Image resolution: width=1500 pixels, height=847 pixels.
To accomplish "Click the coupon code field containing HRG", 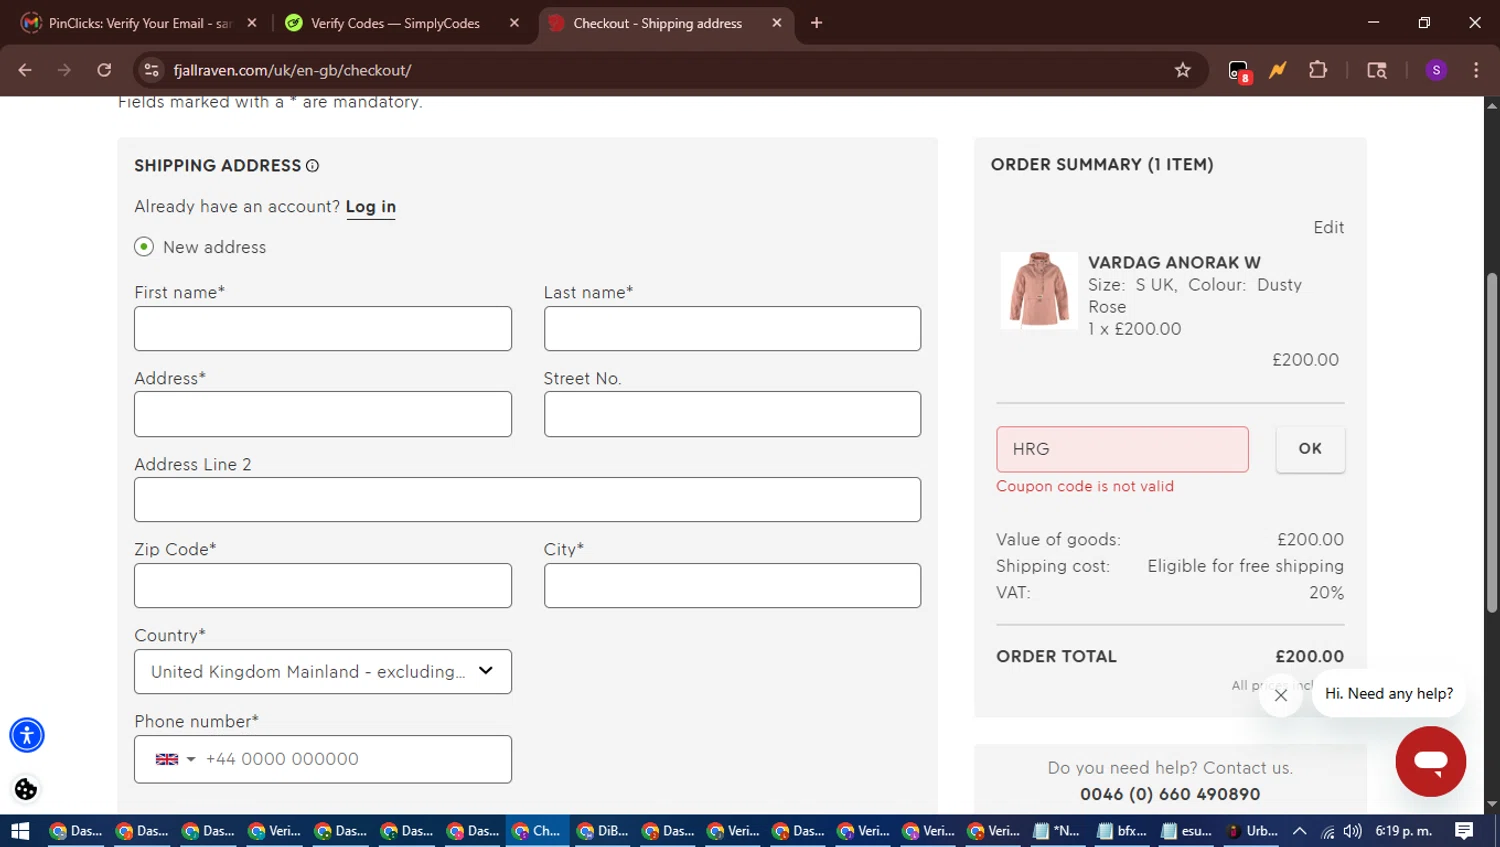I will (x=1122, y=449).
